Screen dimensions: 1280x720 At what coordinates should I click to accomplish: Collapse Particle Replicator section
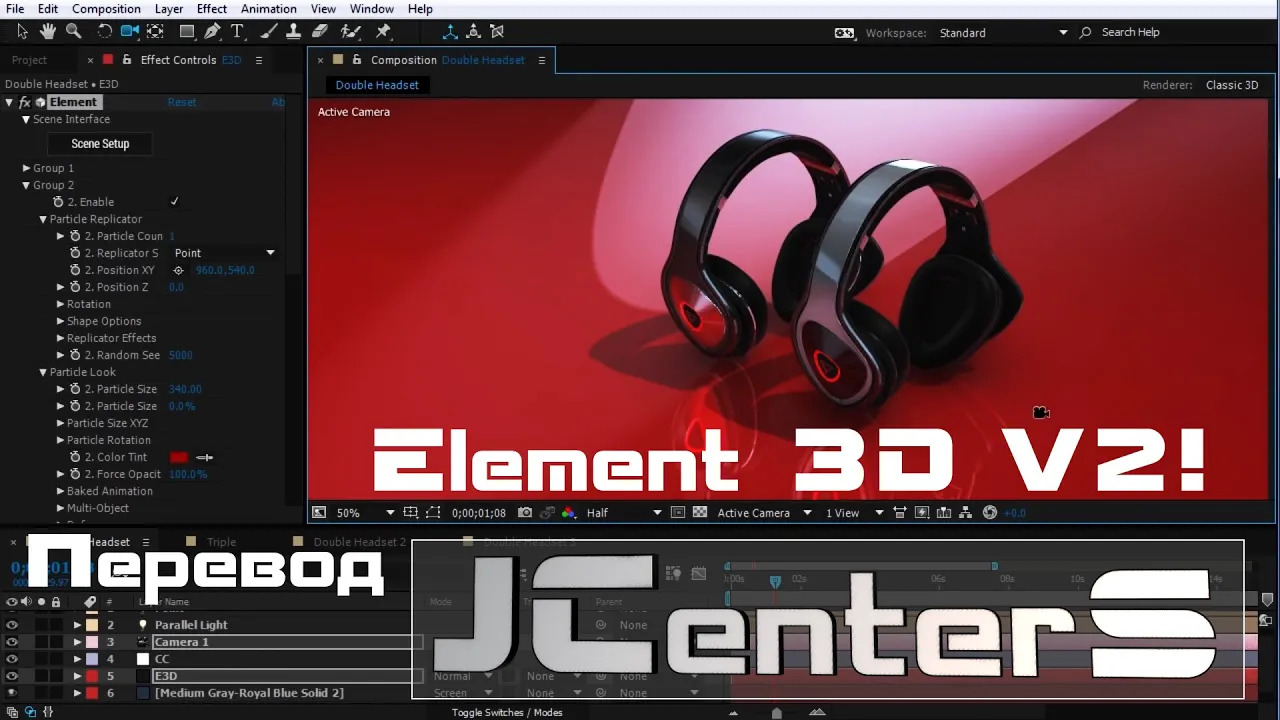coord(43,219)
